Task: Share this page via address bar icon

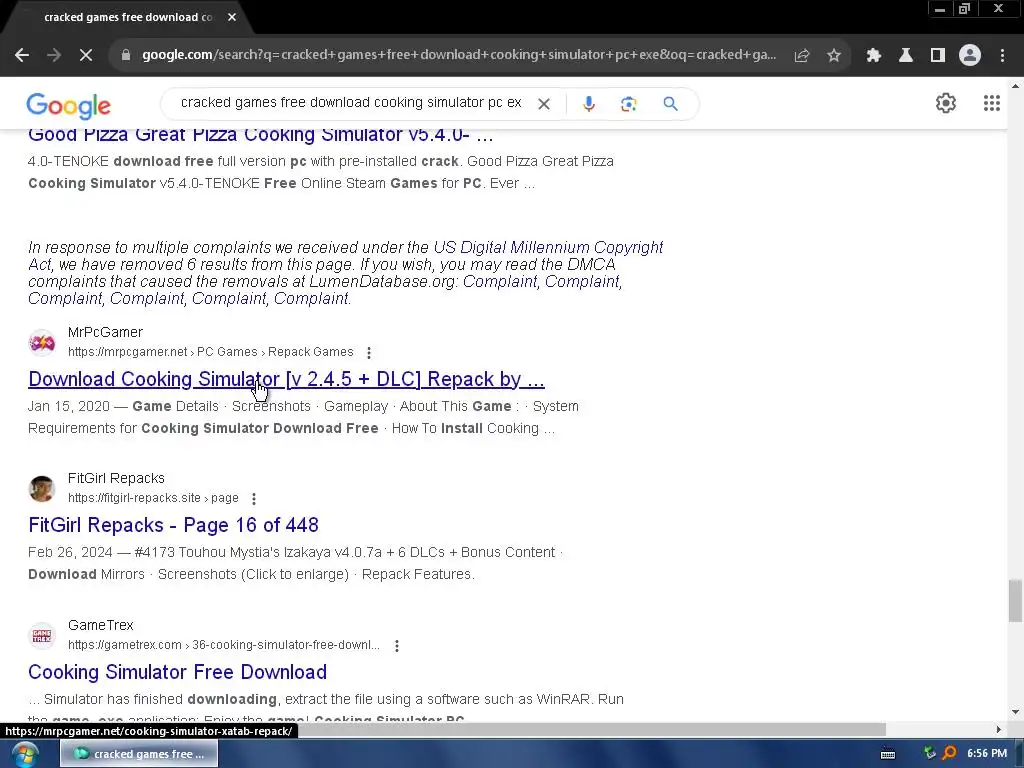Action: coord(802,56)
